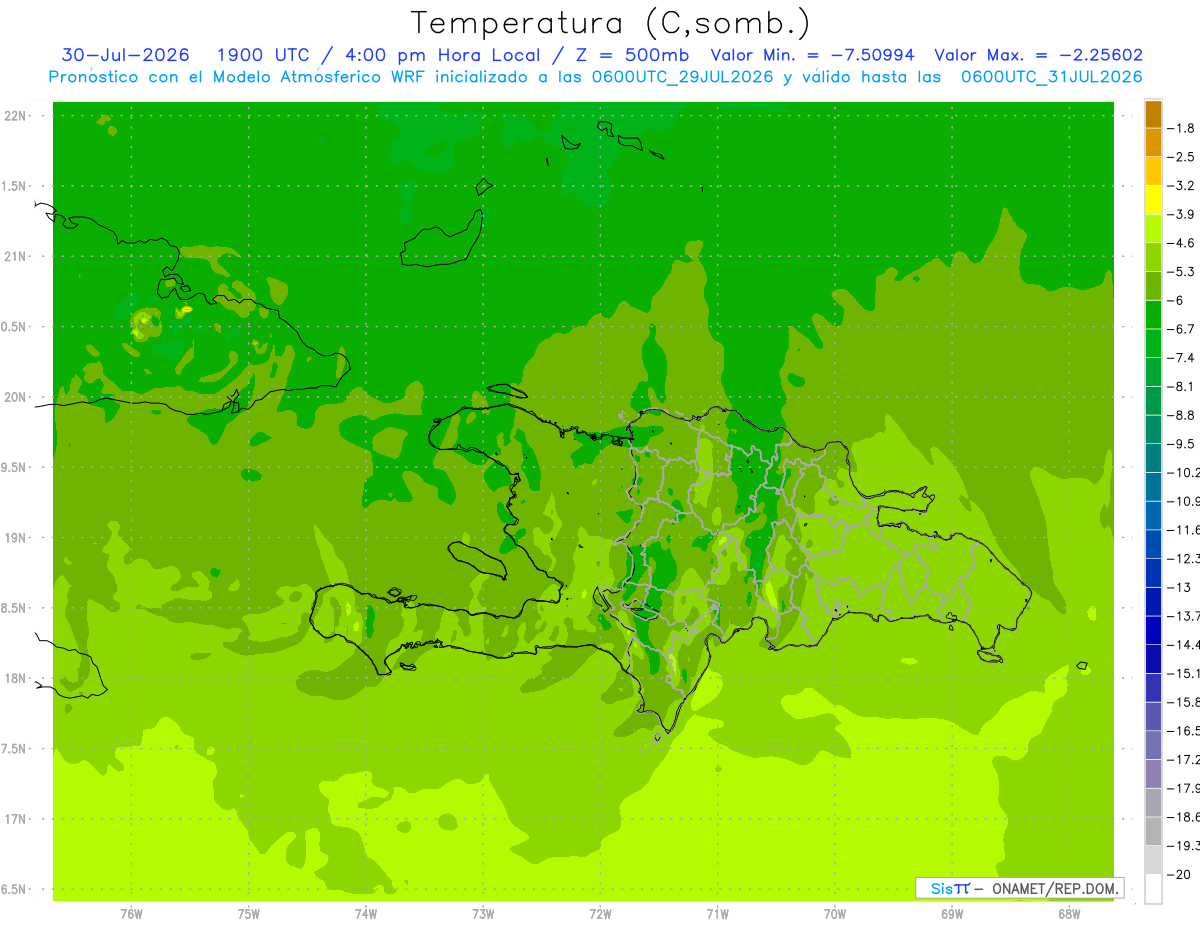Image resolution: width=1200 pixels, height=927 pixels.
Task: Click the 'ONAMET/REP.DOM.' credit label
Action: coord(1055,888)
